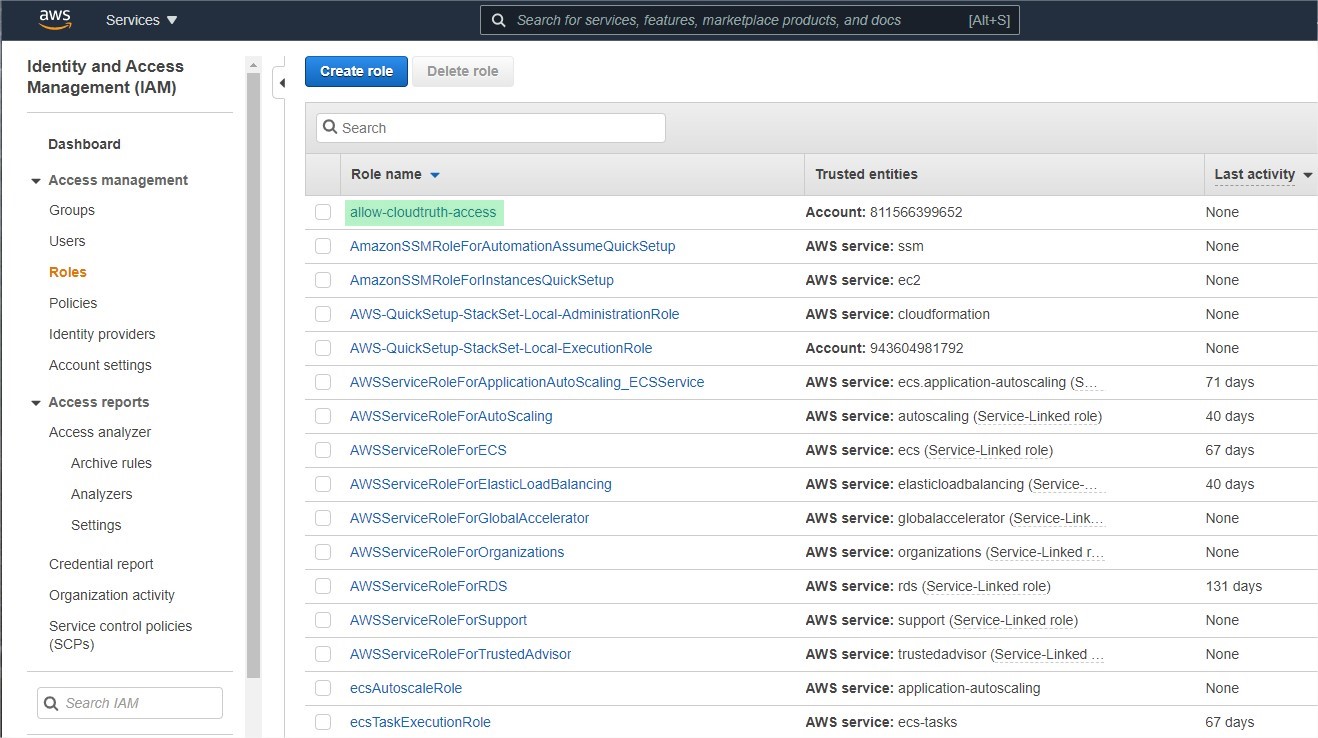Open the Services dropdown menu
The width and height of the screenshot is (1318, 738).
point(141,20)
